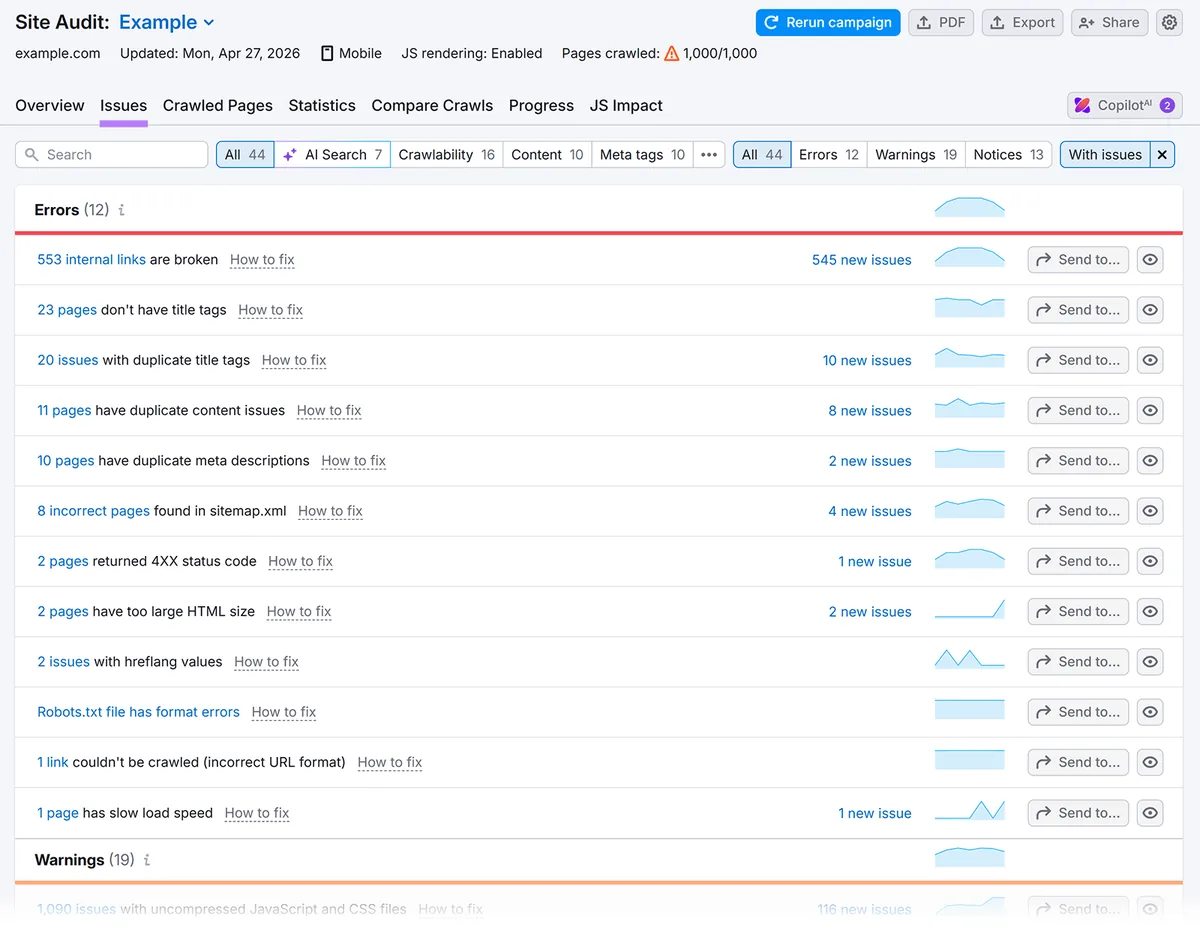The width and height of the screenshot is (1200, 928).
Task: Hide the missing title tags issue
Action: point(1150,310)
